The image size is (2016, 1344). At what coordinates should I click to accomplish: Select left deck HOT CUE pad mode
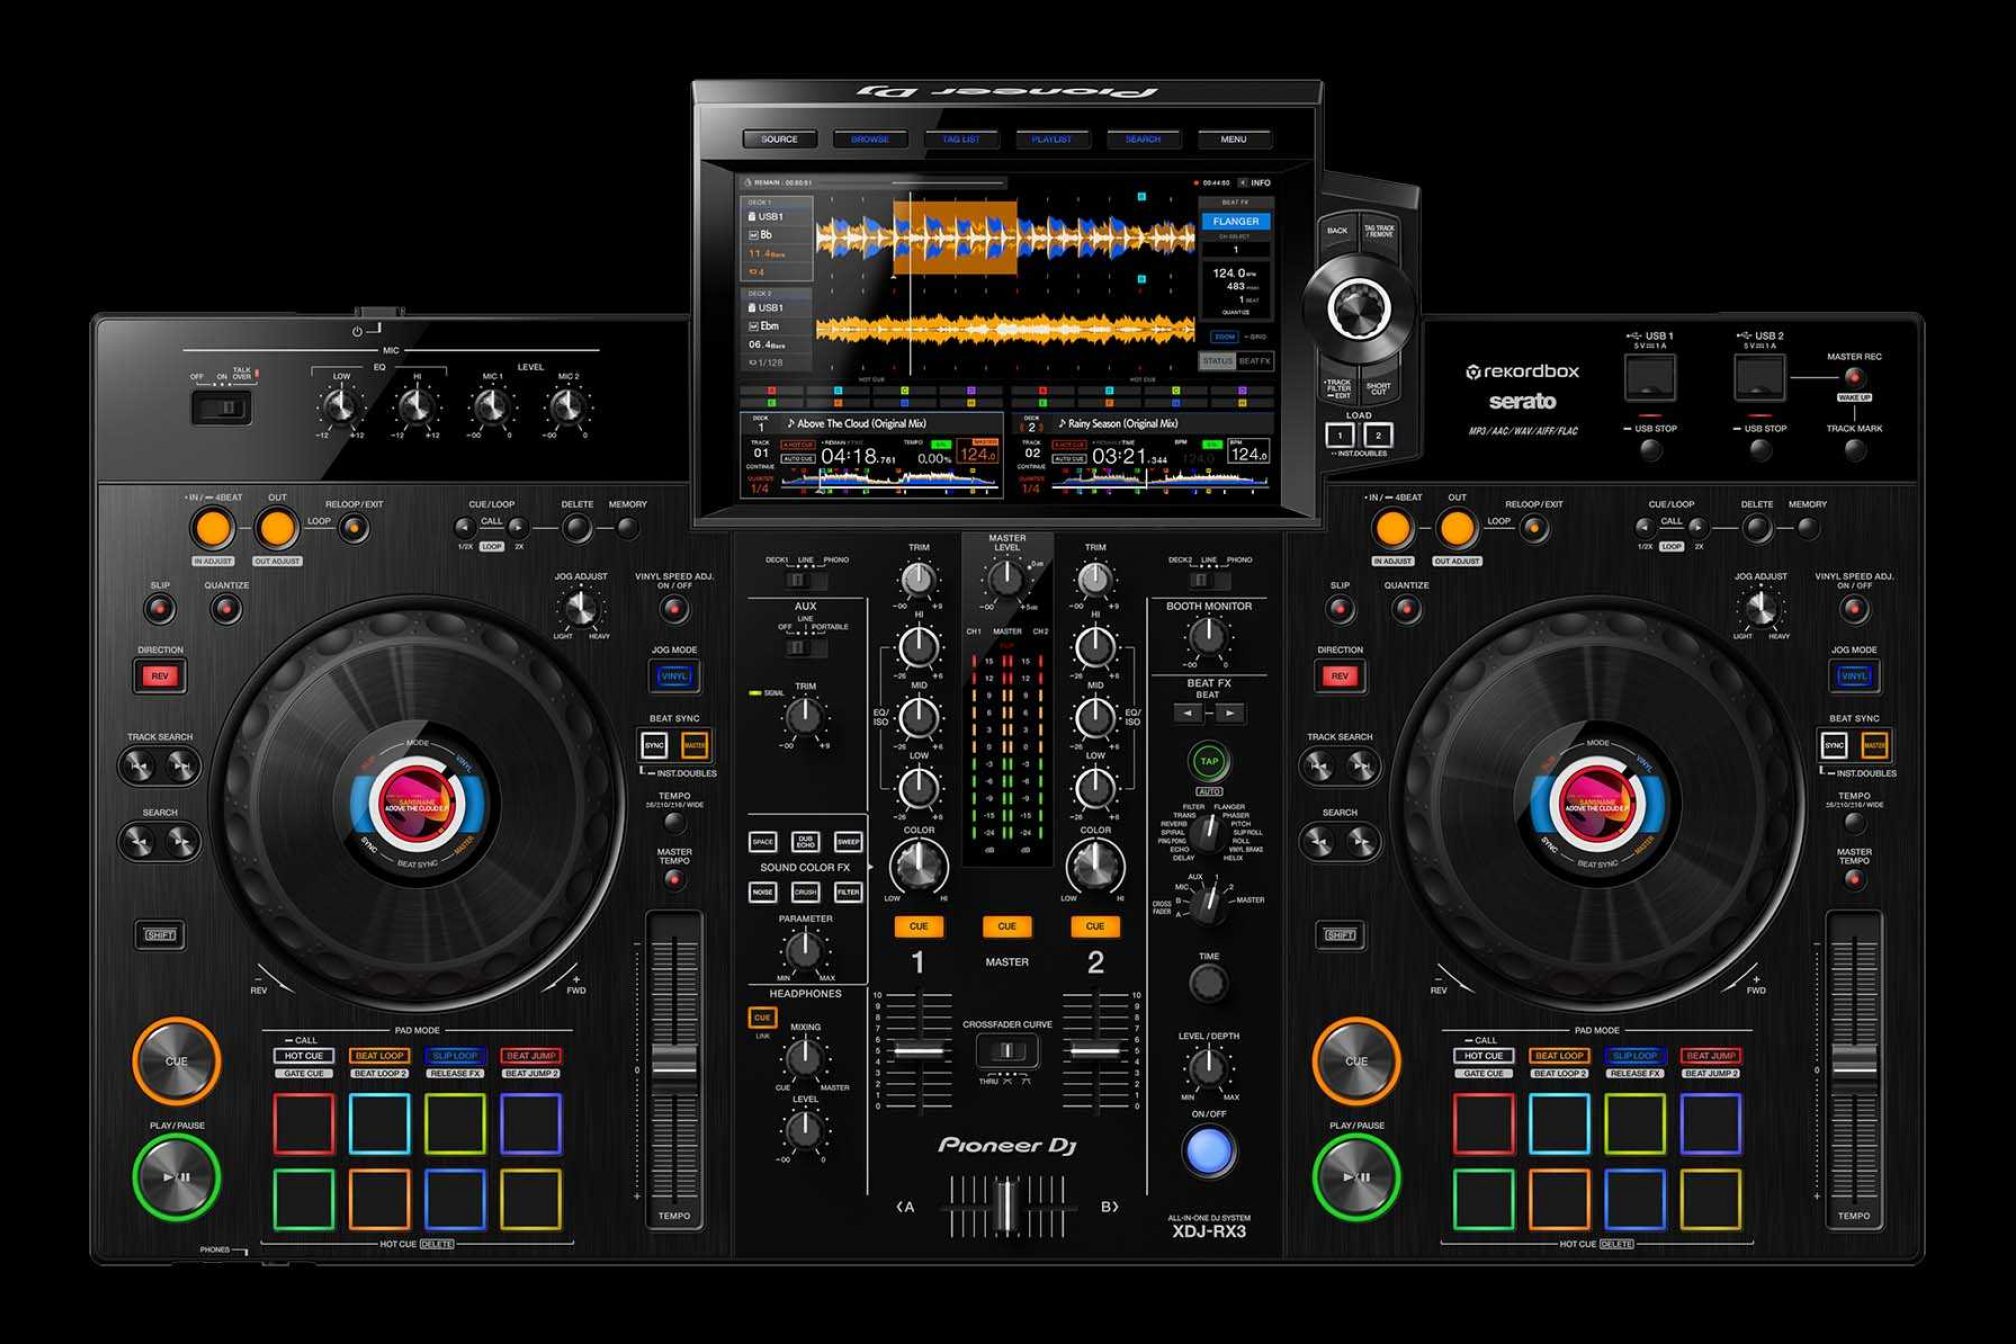click(303, 1056)
